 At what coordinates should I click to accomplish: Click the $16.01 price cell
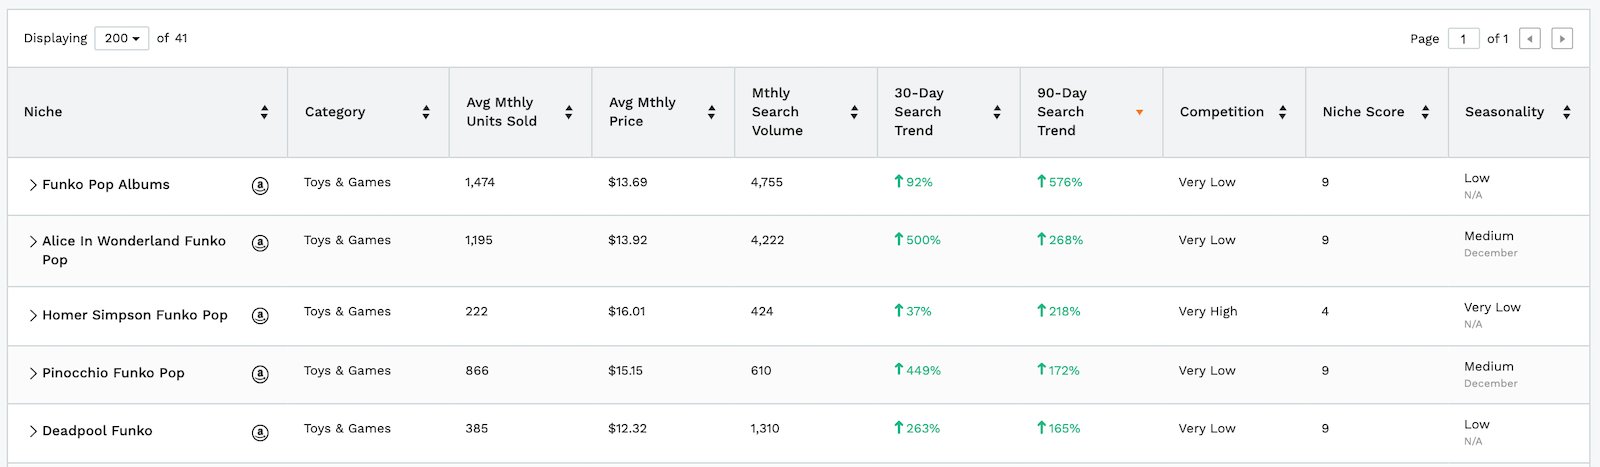[x=627, y=311]
